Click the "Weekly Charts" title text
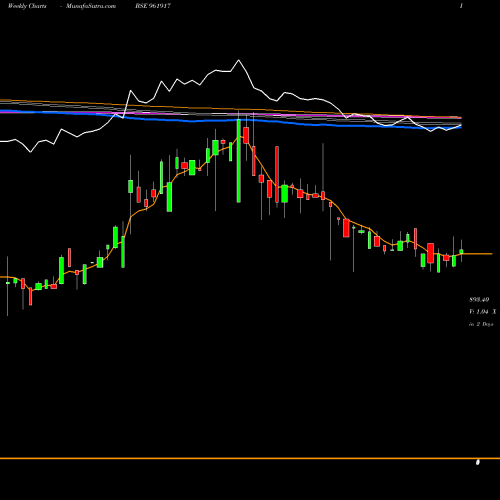The height and width of the screenshot is (500, 500). pyautogui.click(x=27, y=6)
